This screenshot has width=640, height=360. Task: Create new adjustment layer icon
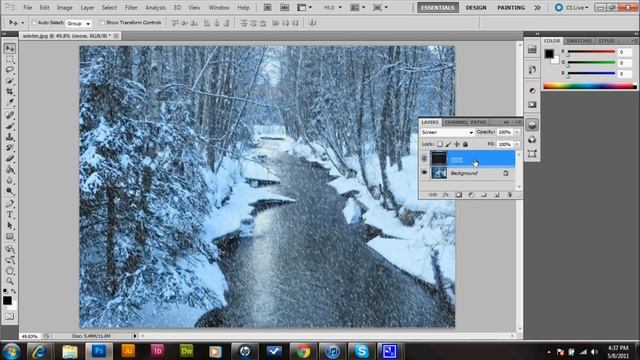pyautogui.click(x=471, y=195)
